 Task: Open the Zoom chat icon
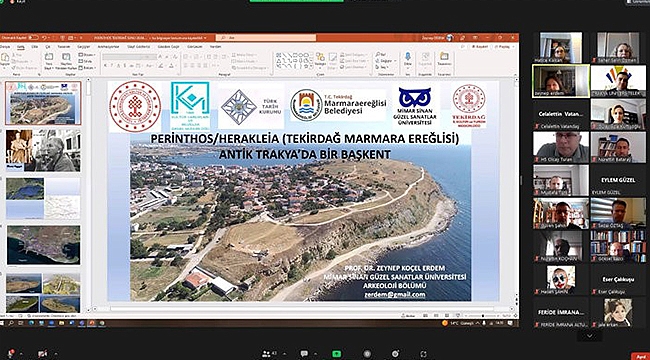[305, 353]
